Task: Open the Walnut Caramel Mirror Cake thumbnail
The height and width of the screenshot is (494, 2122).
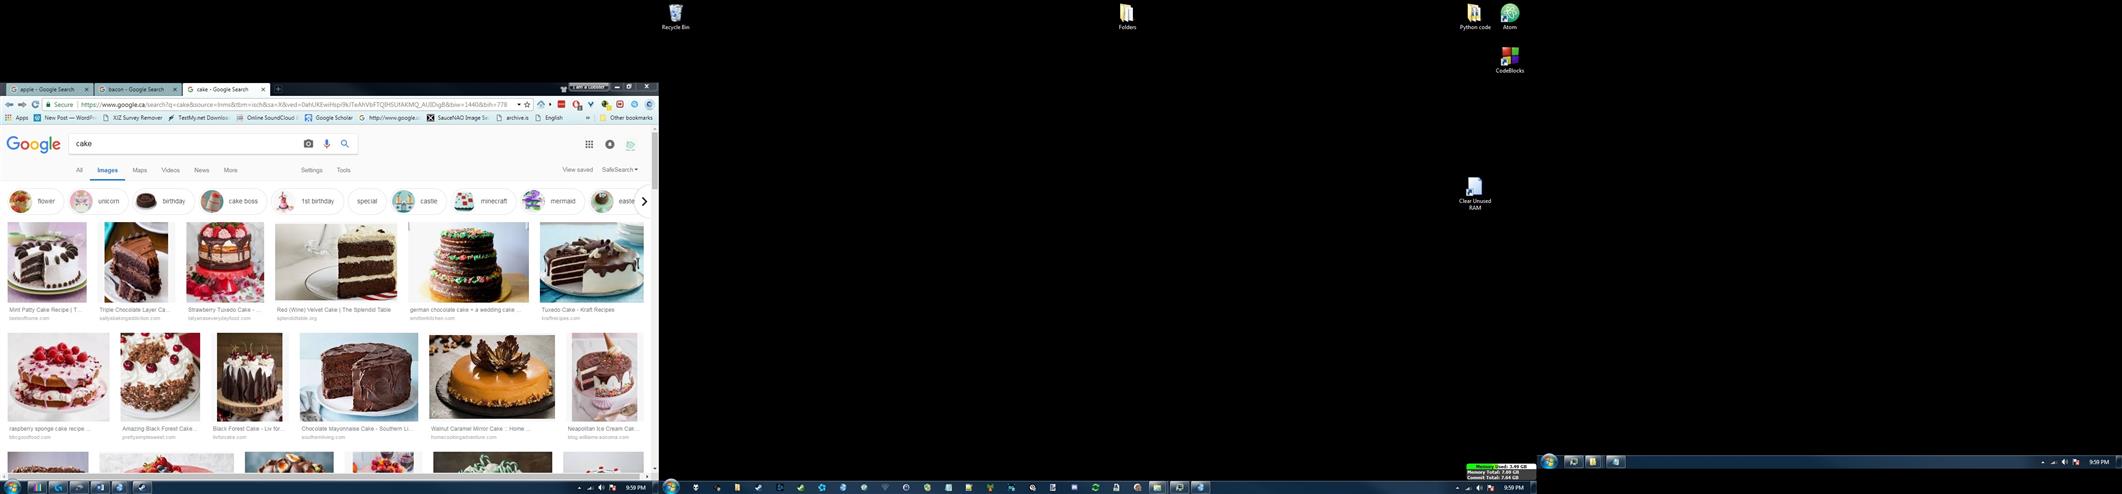Action: (x=491, y=377)
